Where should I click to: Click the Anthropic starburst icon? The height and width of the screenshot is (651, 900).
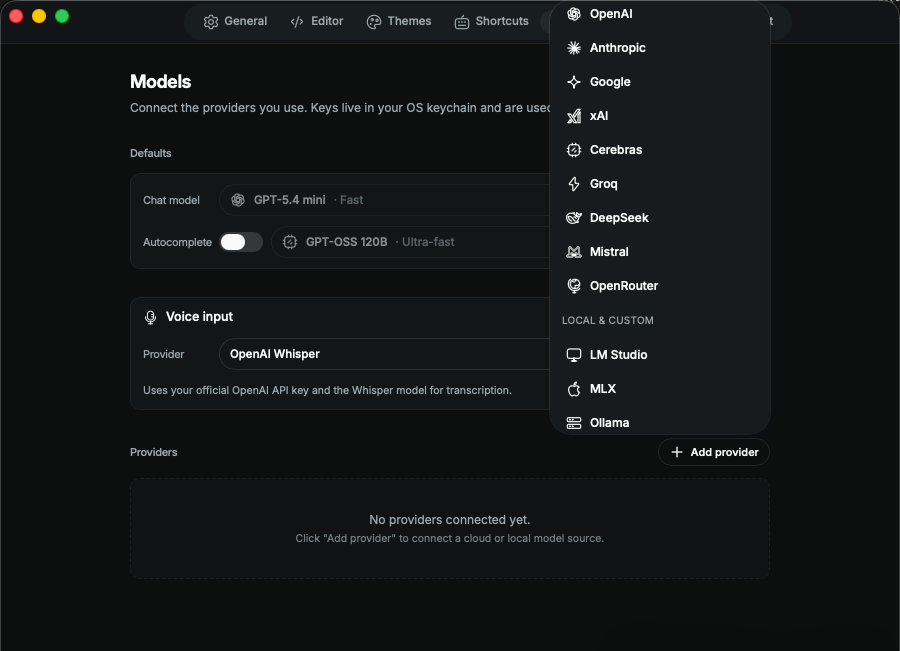pyautogui.click(x=574, y=48)
